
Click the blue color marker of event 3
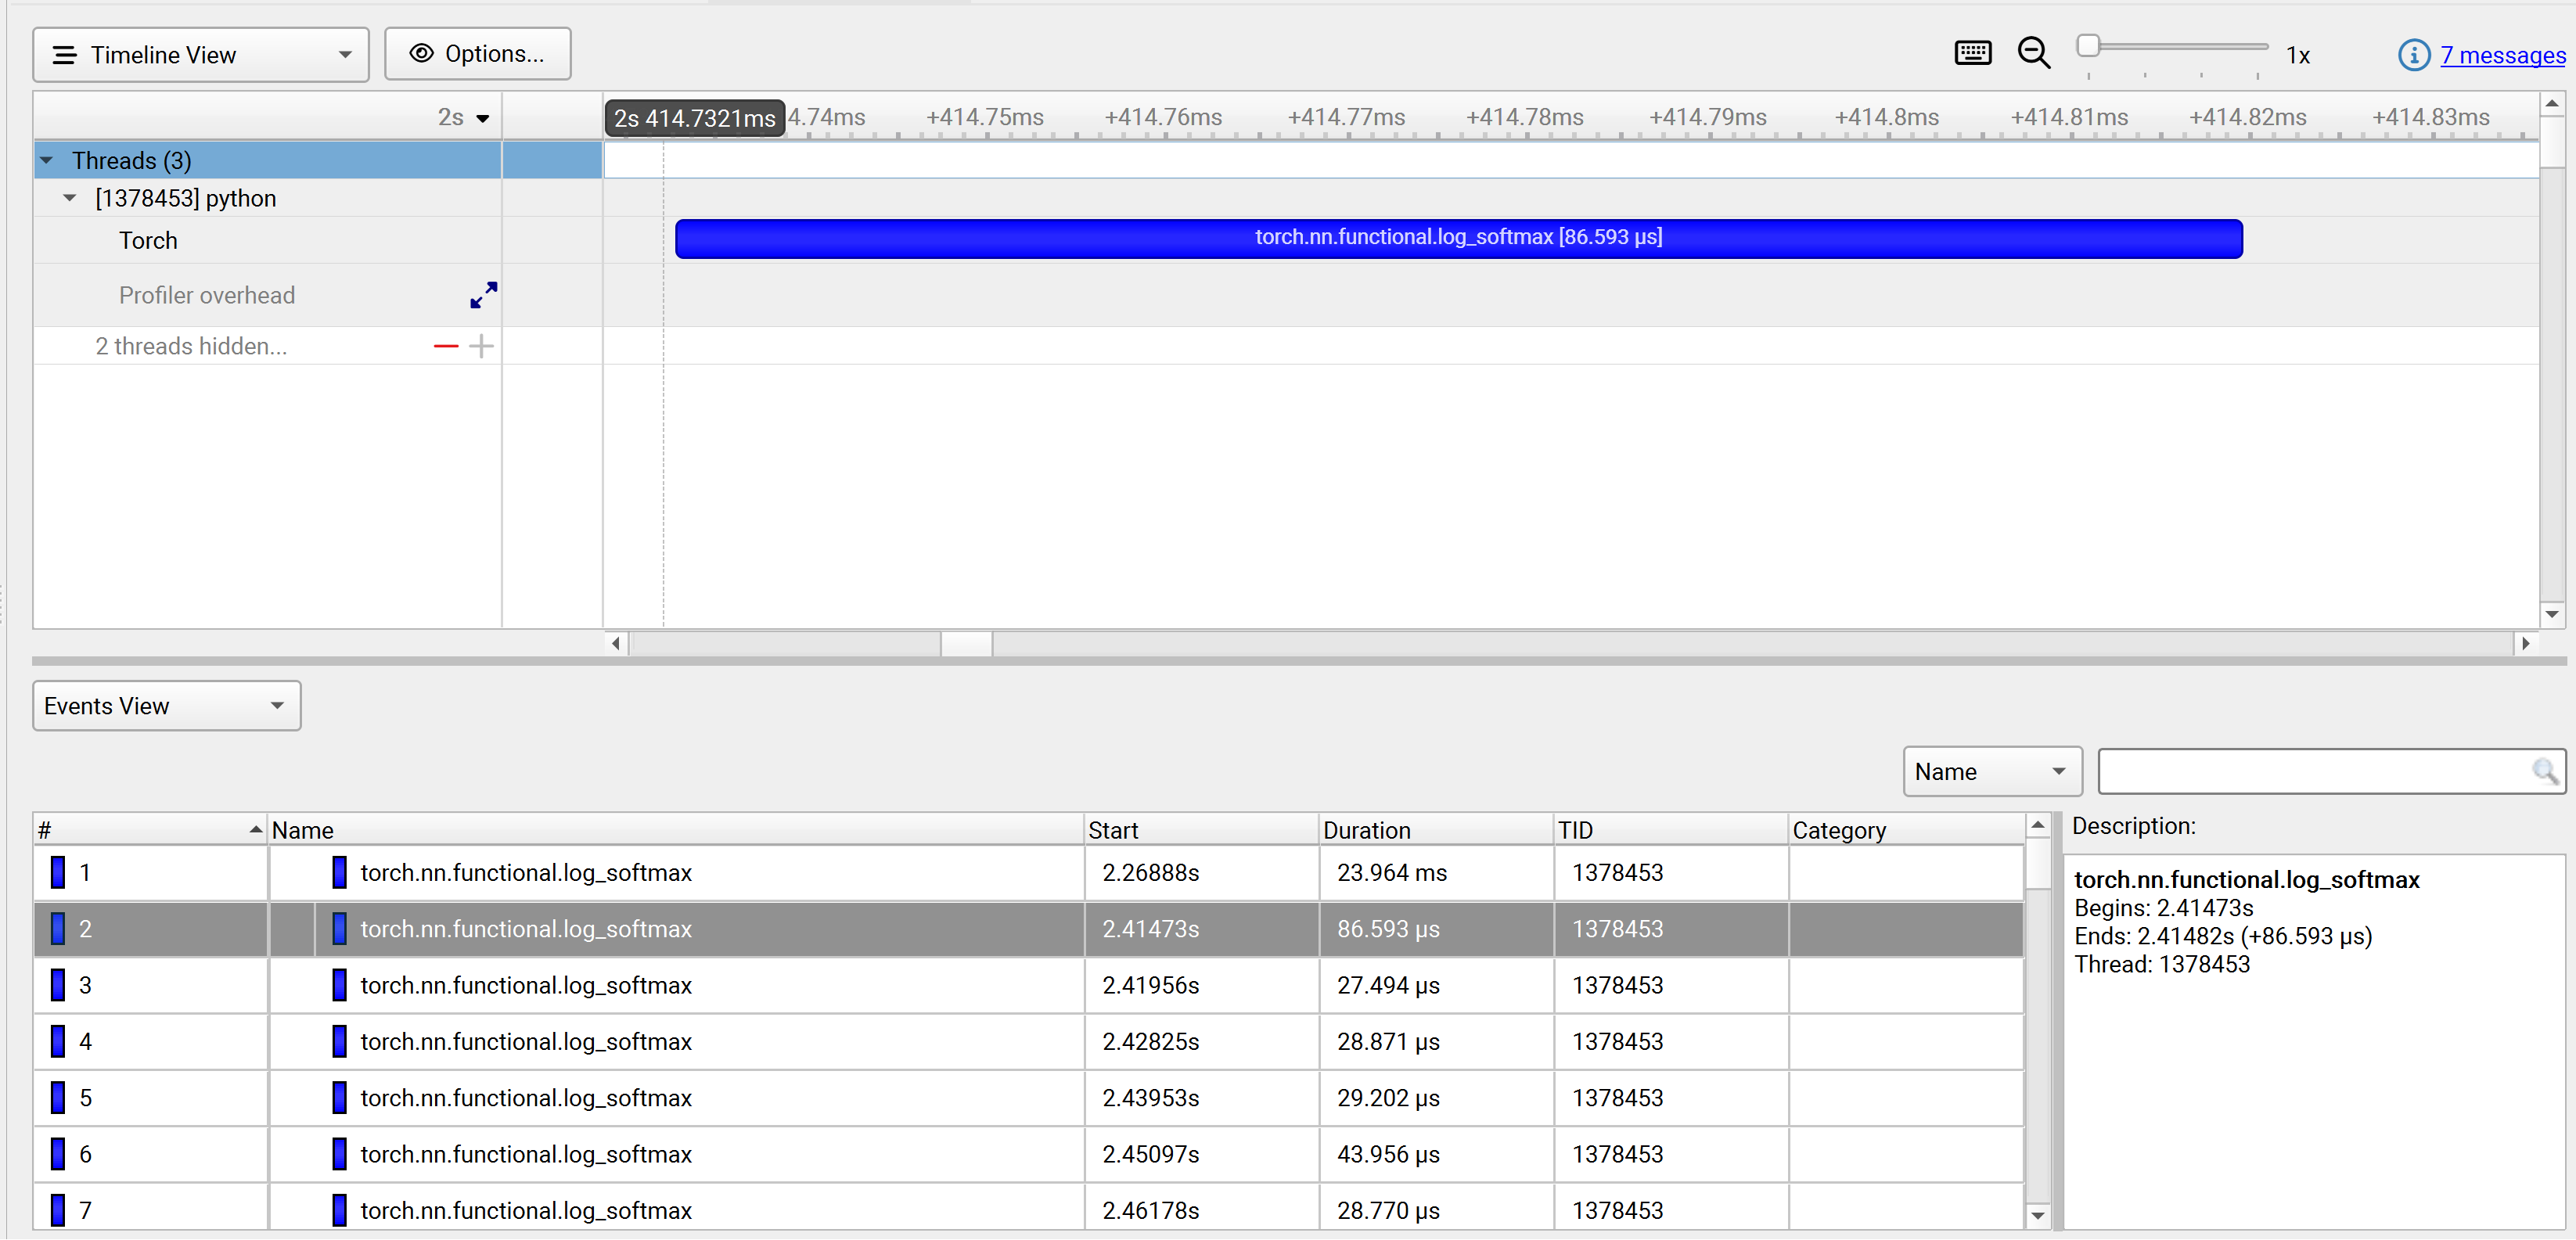pos(58,986)
